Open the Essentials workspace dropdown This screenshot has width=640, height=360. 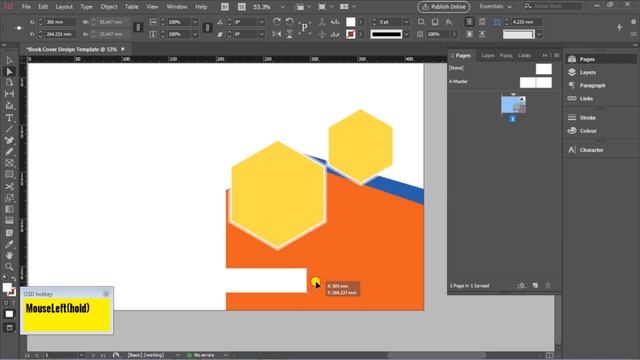tap(495, 7)
